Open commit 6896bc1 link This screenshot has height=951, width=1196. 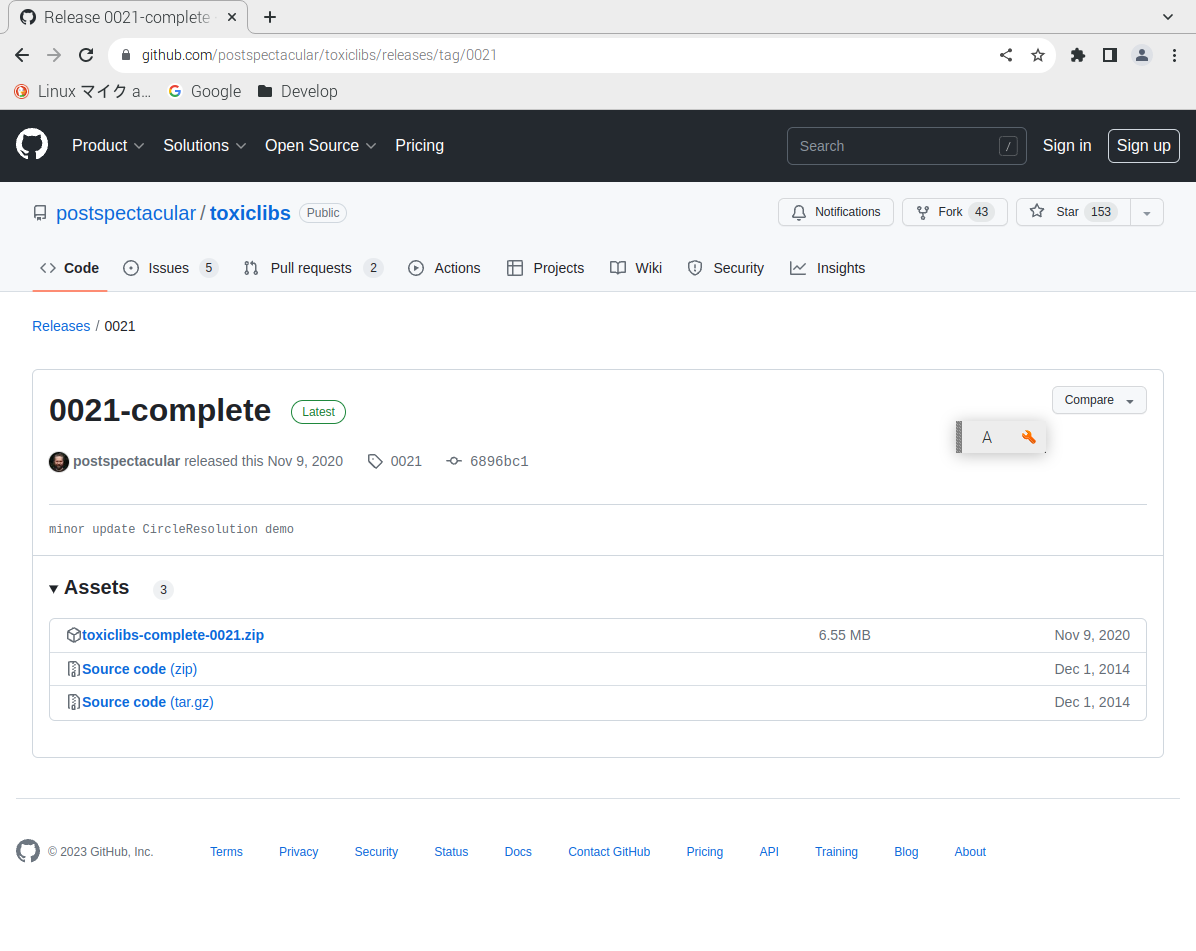click(x=498, y=461)
